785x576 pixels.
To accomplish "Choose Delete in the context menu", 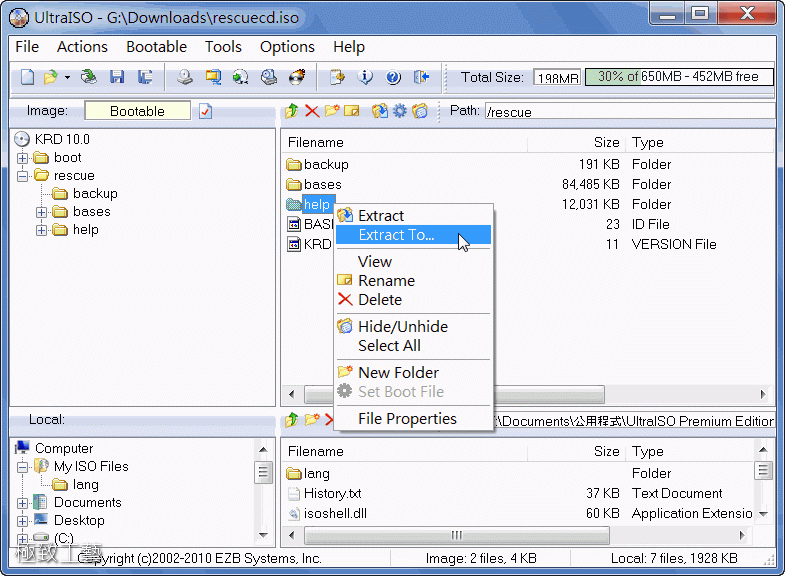I will point(414,300).
